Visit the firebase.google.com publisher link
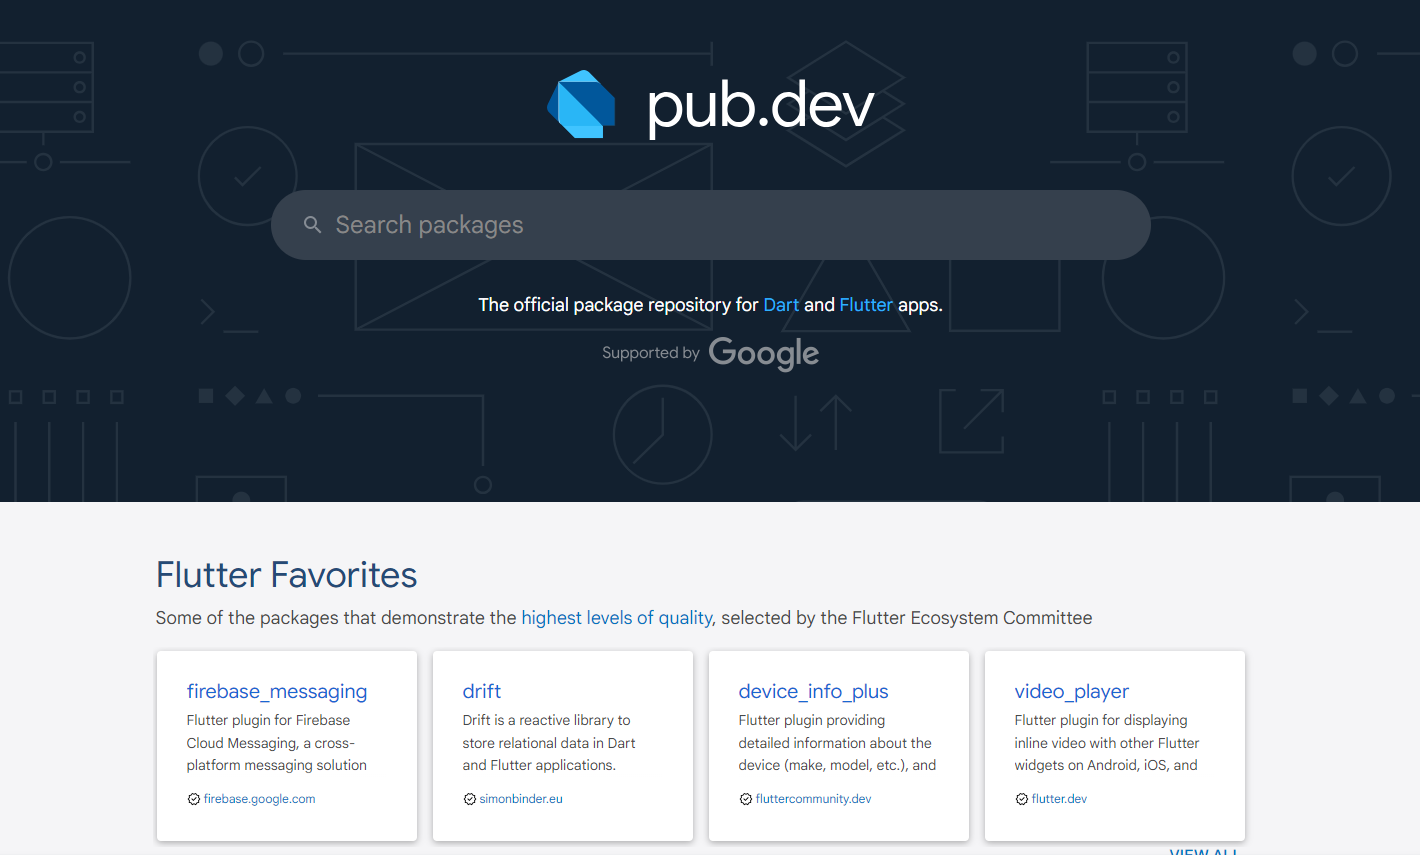 pos(259,799)
